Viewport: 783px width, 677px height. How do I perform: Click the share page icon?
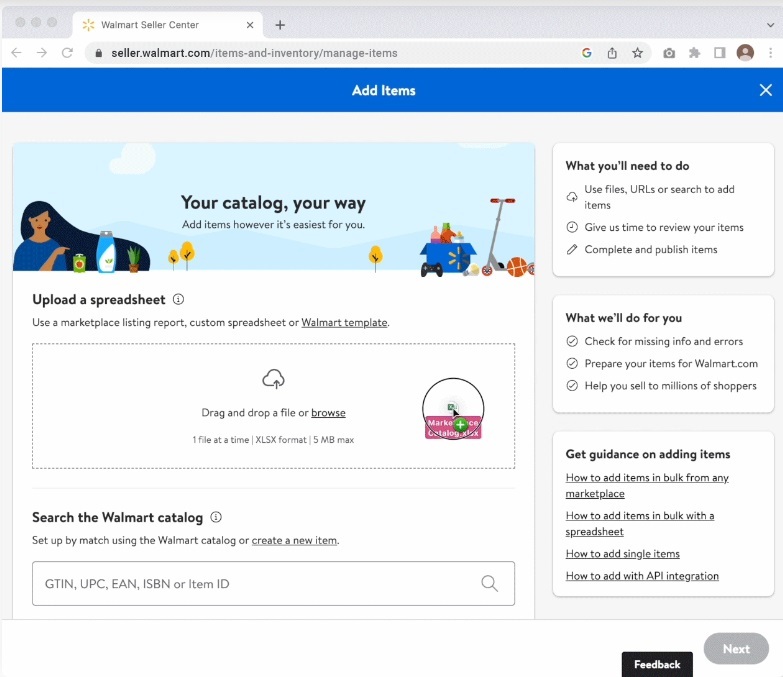612,53
